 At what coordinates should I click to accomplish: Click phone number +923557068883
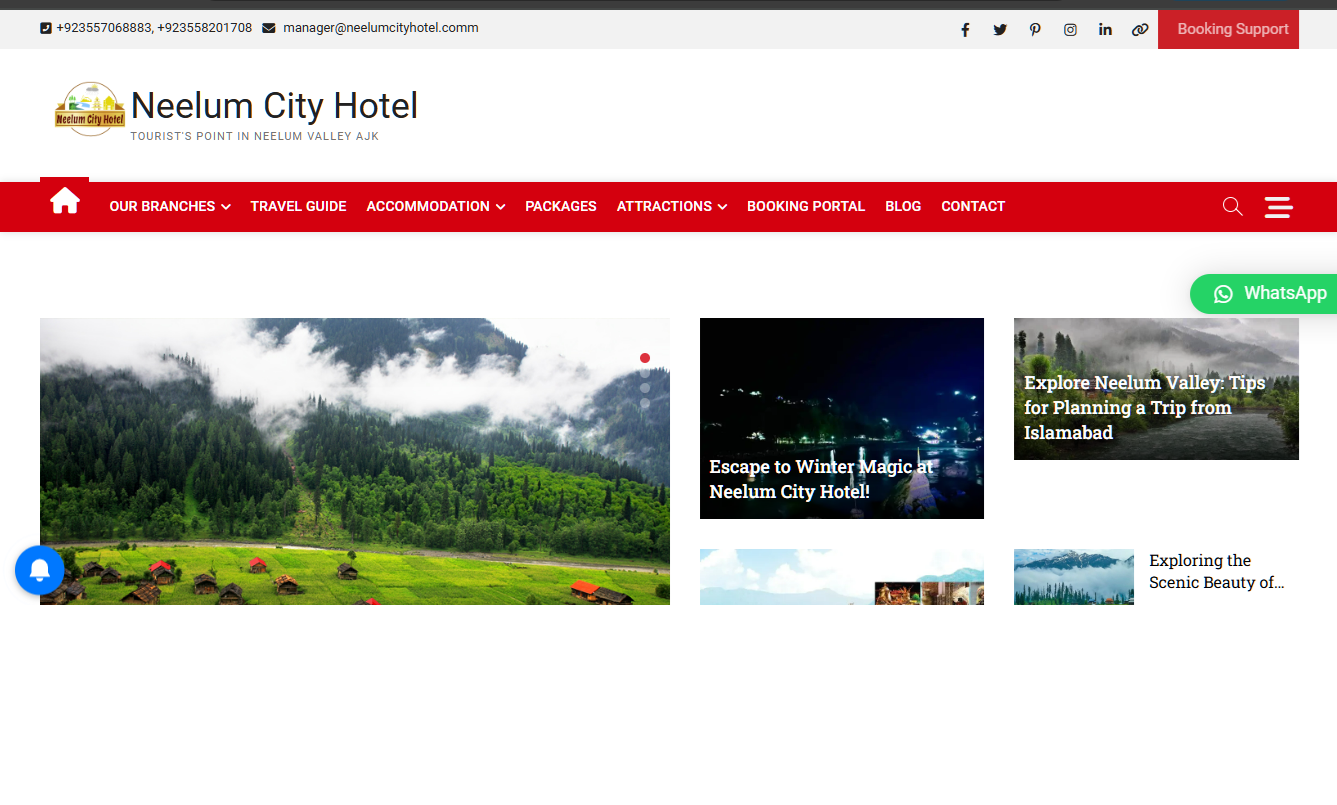click(104, 28)
